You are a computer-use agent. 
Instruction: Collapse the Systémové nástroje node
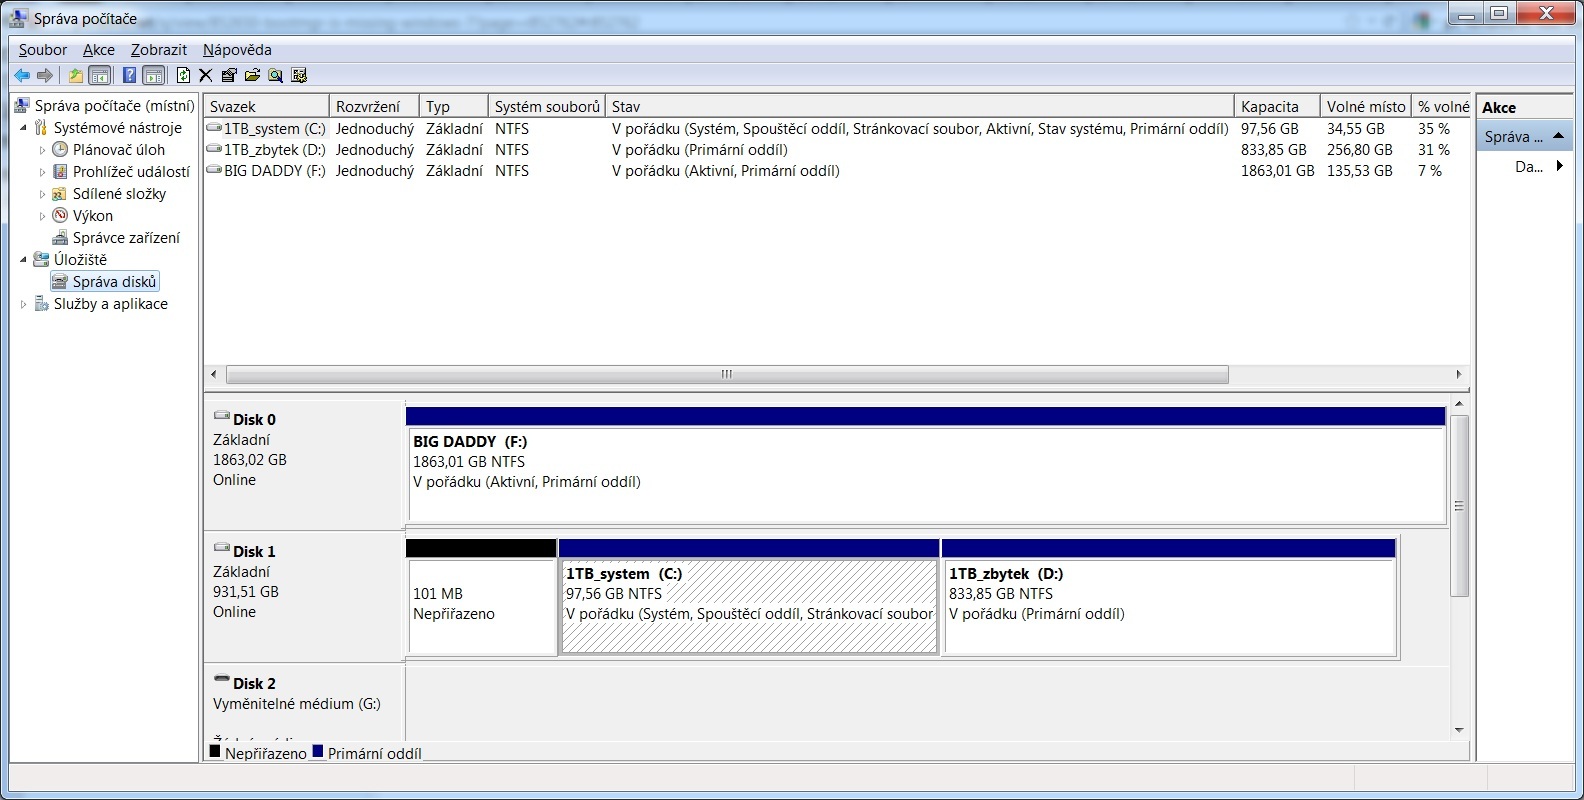click(x=24, y=128)
